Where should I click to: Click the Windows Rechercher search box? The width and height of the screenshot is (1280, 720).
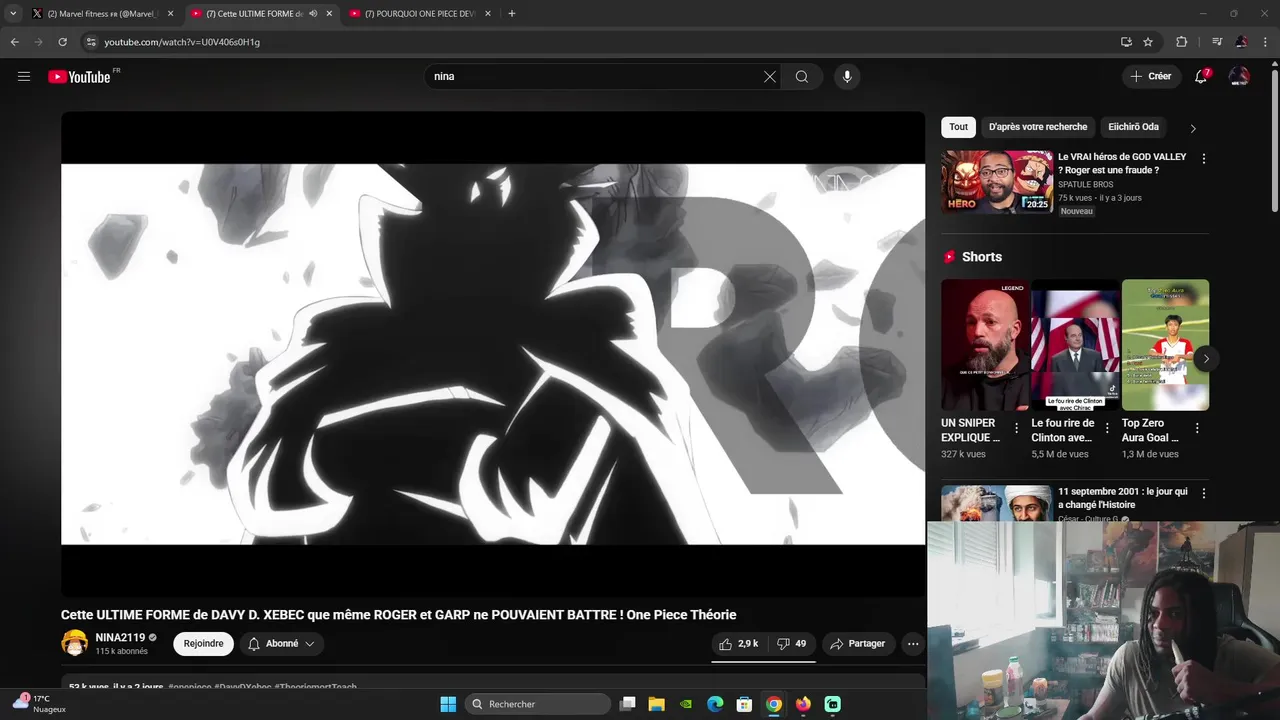(538, 704)
